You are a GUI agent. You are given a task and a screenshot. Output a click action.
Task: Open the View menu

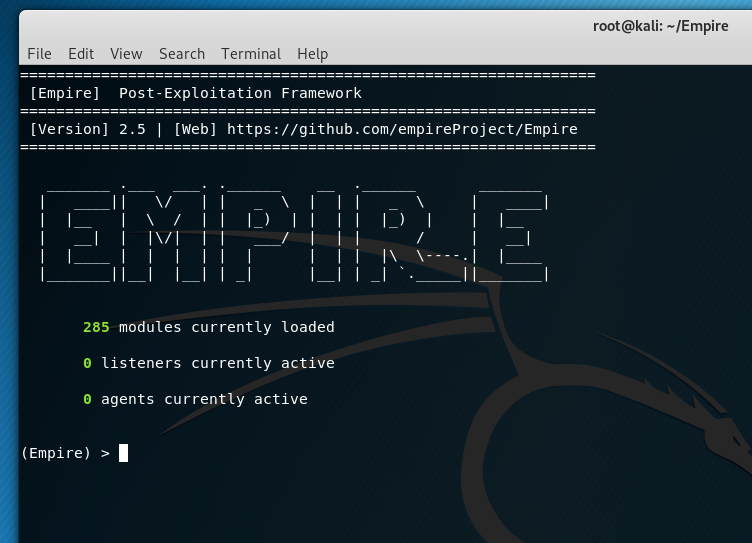tap(126, 54)
